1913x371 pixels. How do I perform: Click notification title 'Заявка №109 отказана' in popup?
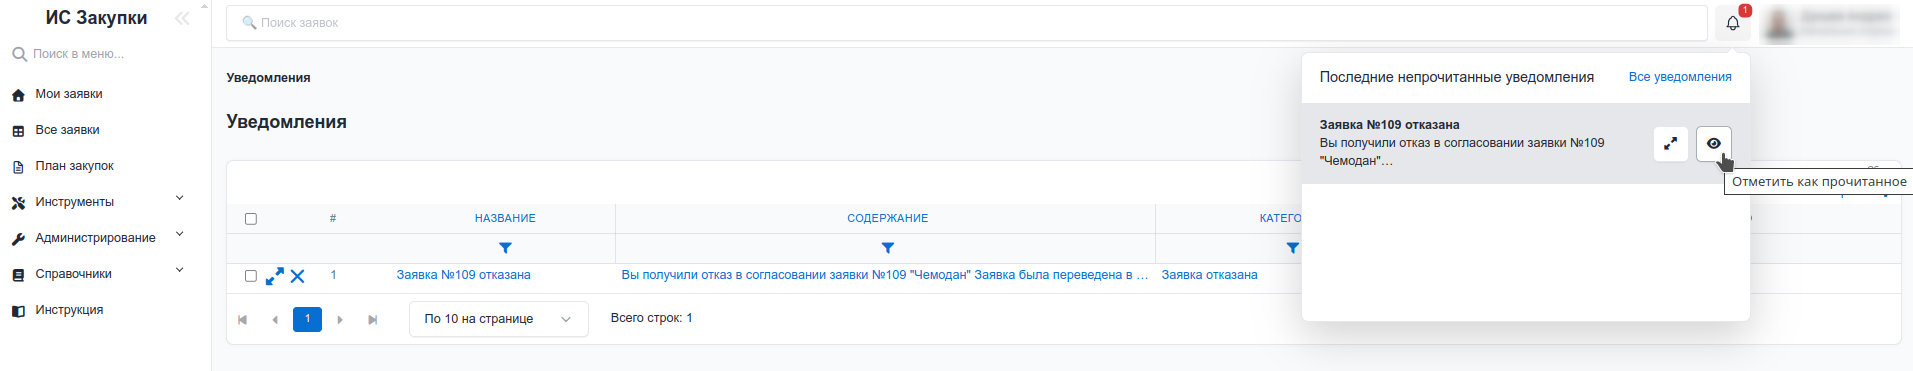point(1389,125)
